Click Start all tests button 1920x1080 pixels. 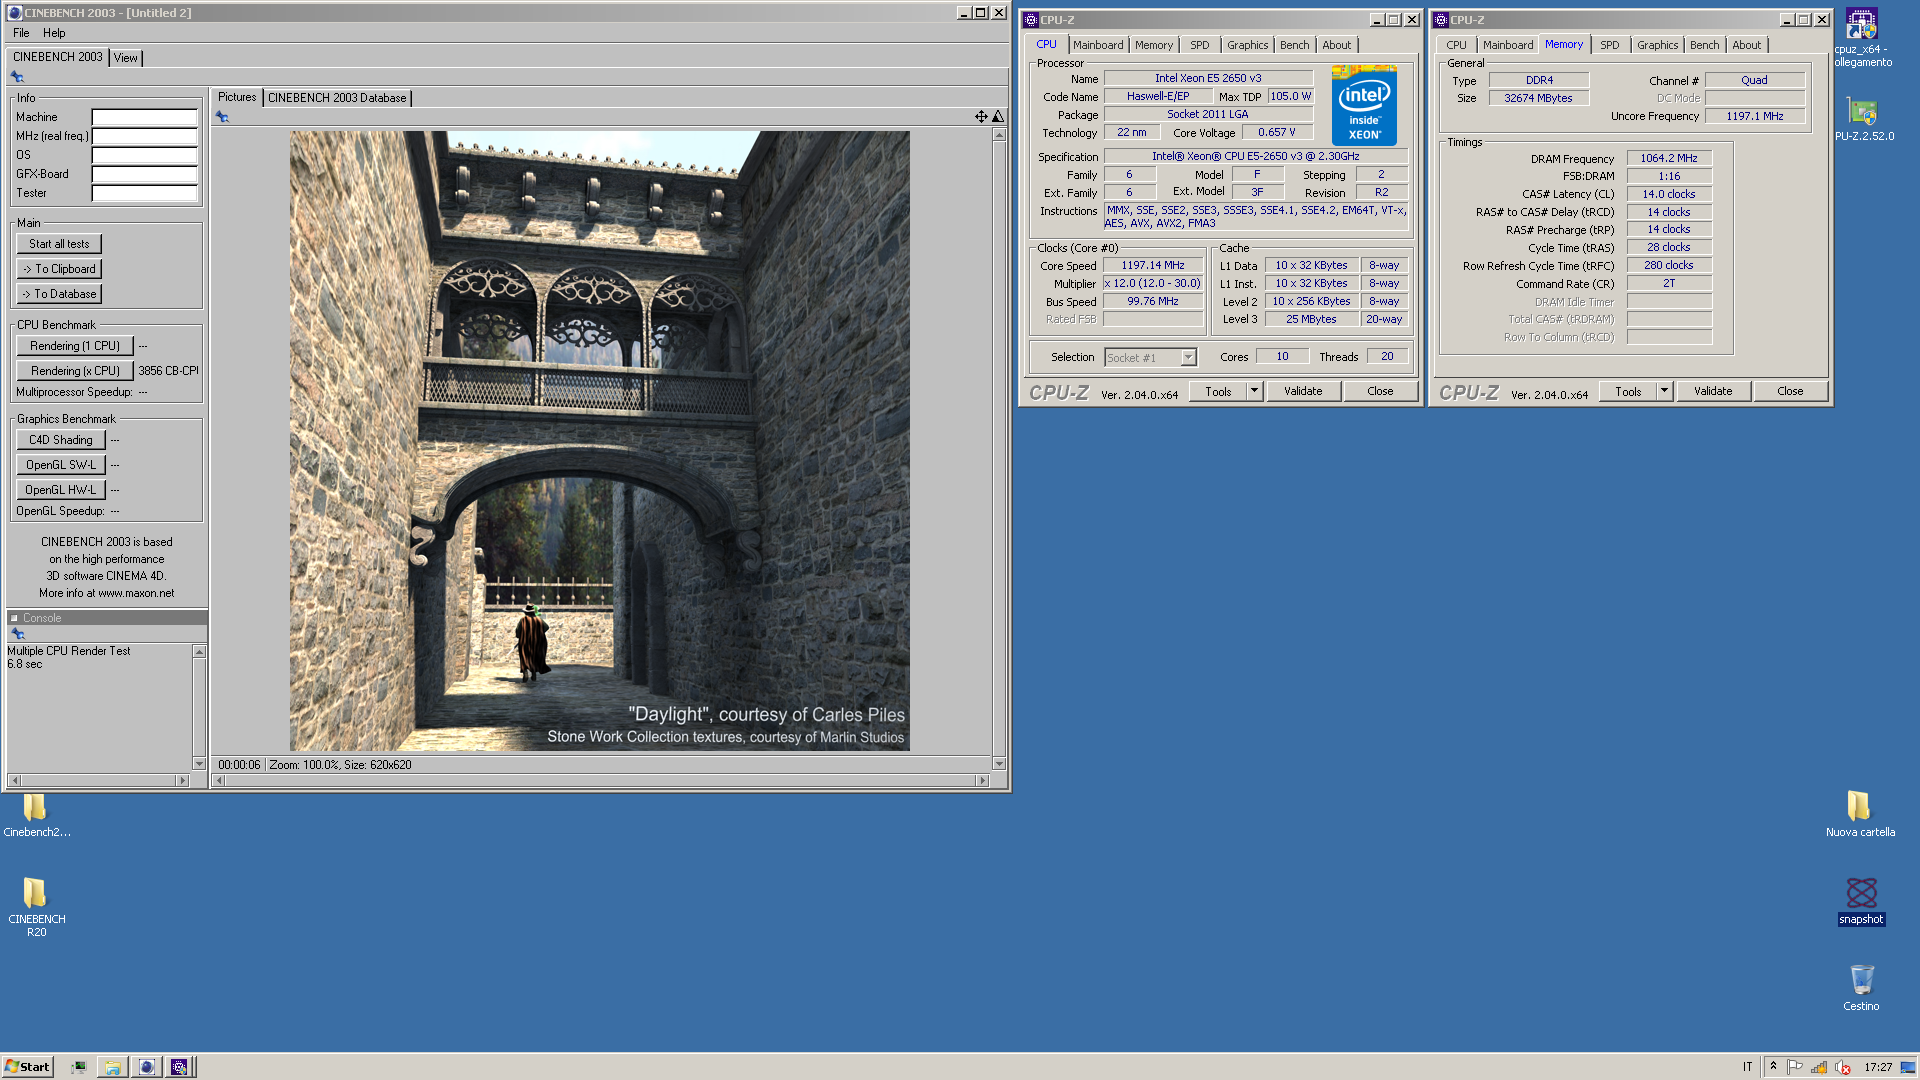[x=59, y=244]
